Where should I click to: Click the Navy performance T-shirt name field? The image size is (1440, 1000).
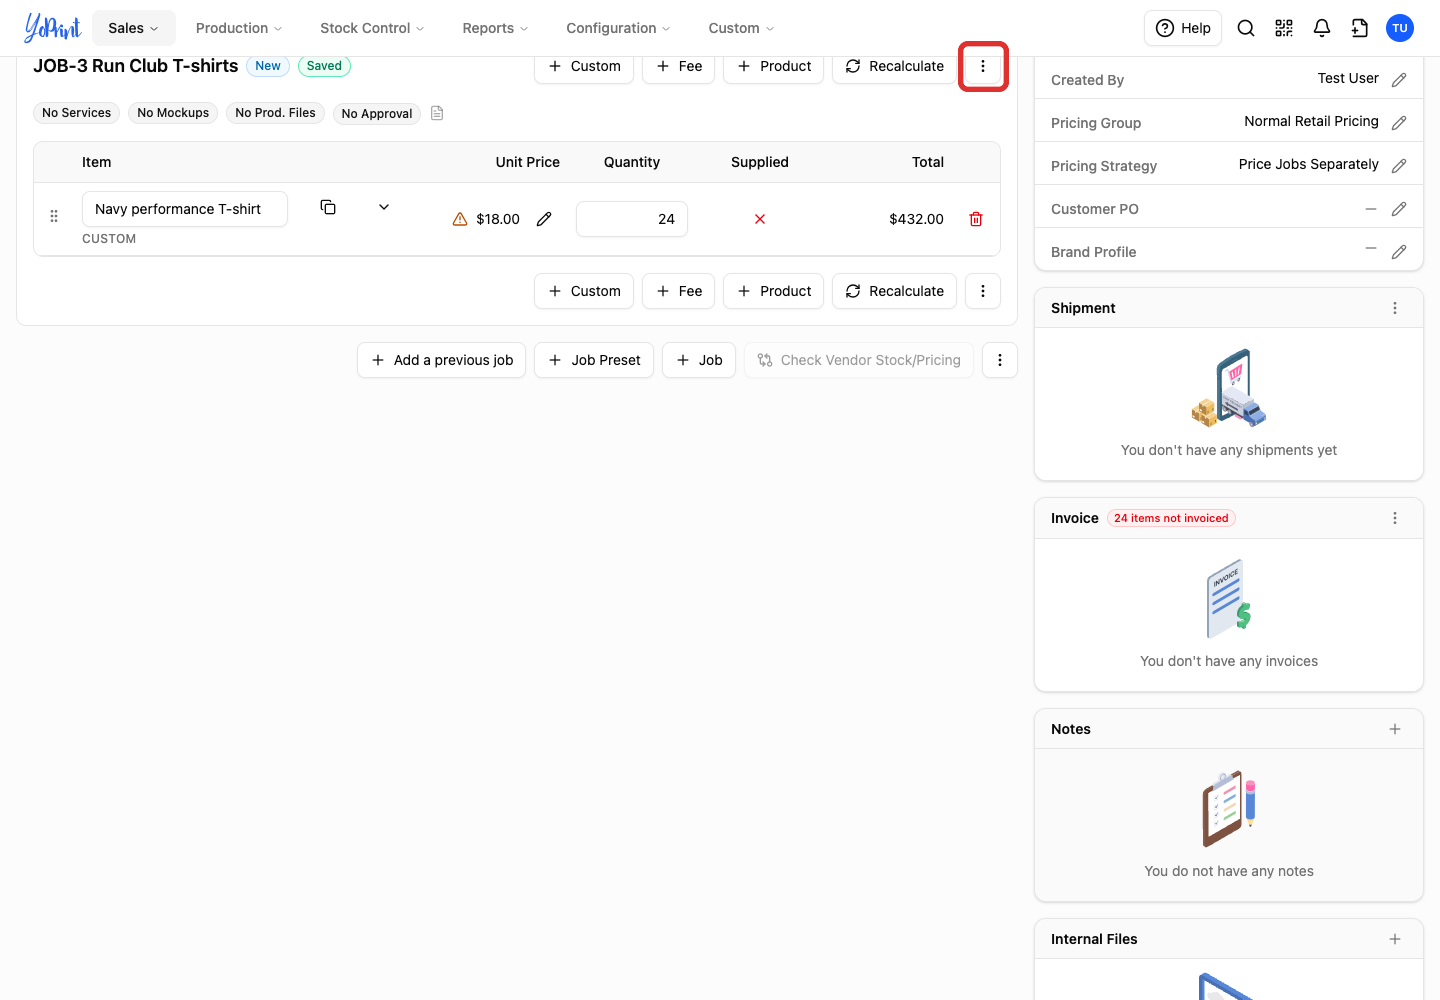(185, 209)
